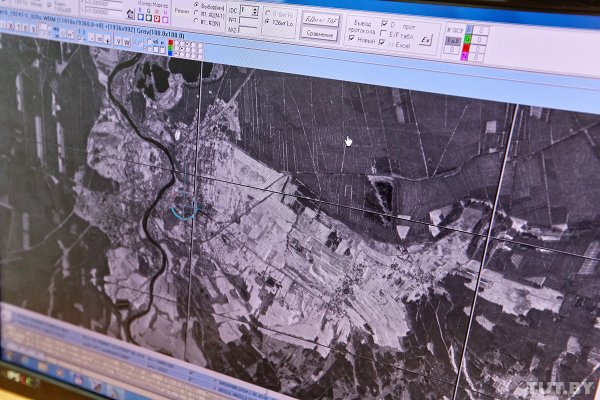This screenshot has width=600, height=400.
Task: Click the button above Сравнение
Action: tap(320, 18)
